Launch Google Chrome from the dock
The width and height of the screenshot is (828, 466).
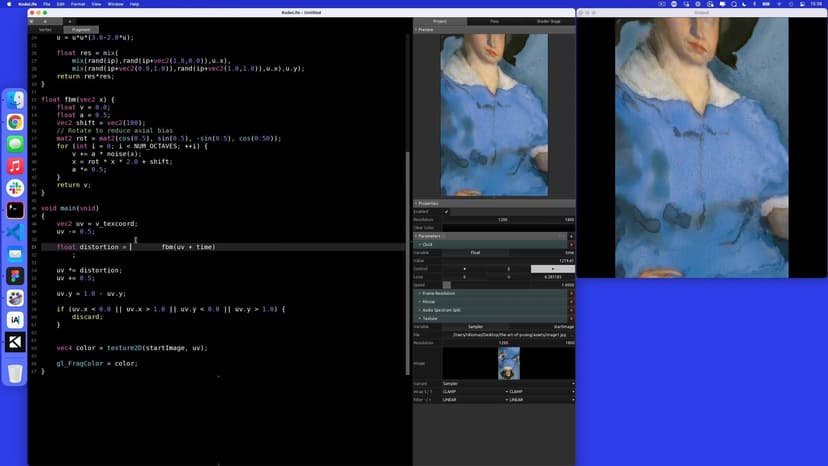coord(15,122)
